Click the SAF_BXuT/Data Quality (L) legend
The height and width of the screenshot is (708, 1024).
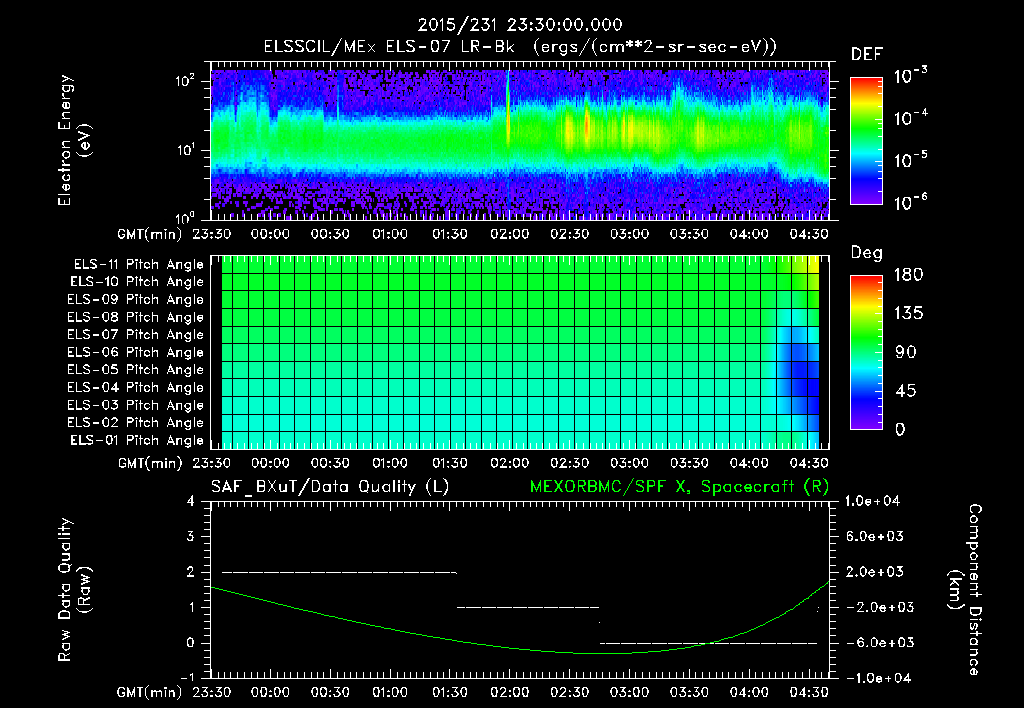[x=330, y=487]
